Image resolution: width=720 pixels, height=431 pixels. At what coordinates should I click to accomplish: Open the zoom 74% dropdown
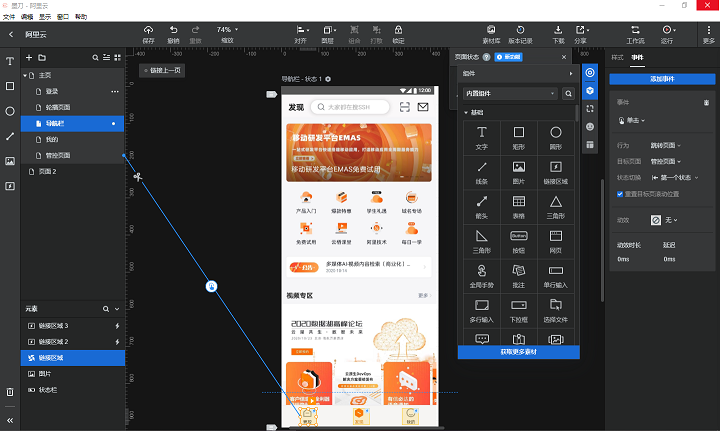(x=227, y=30)
